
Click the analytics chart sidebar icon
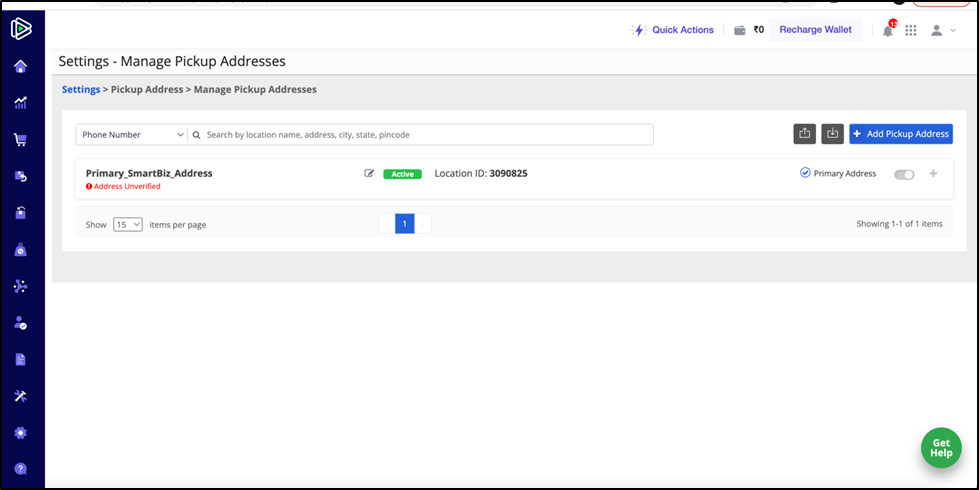click(20, 103)
